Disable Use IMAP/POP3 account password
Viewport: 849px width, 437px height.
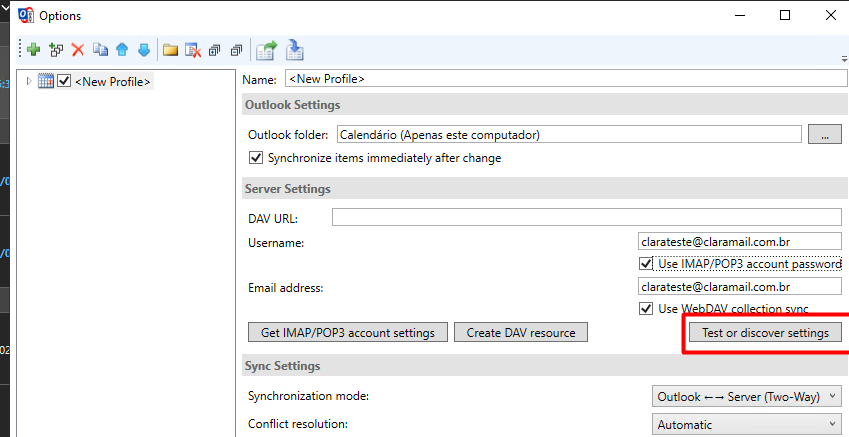(x=645, y=264)
